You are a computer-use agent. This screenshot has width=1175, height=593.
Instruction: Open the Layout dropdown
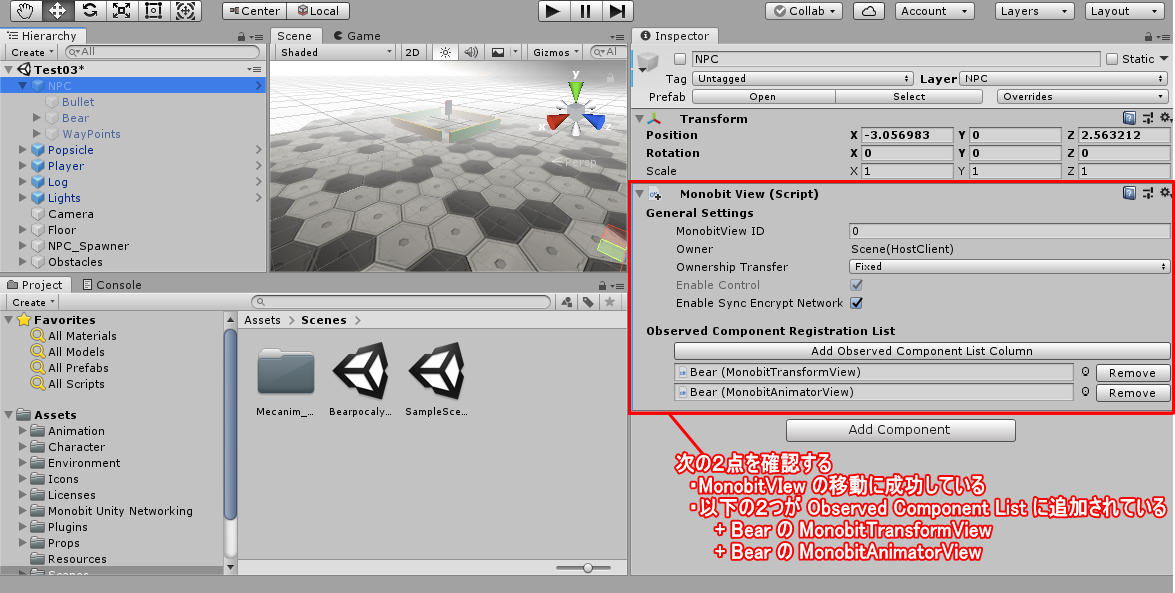click(x=1125, y=11)
